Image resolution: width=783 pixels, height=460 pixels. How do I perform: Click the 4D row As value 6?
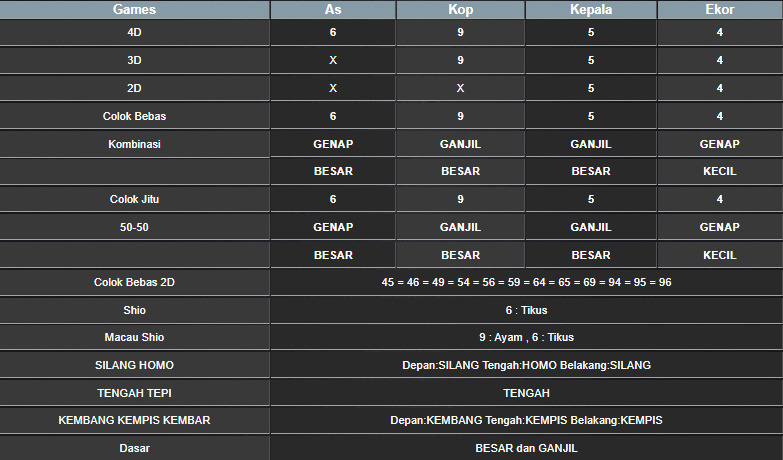click(333, 32)
